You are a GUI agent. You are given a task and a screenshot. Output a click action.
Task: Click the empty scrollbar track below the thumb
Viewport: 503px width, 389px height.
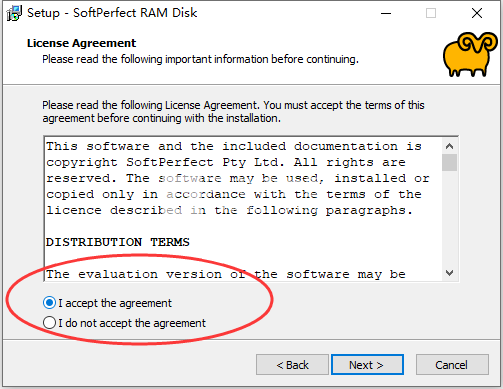click(x=449, y=218)
